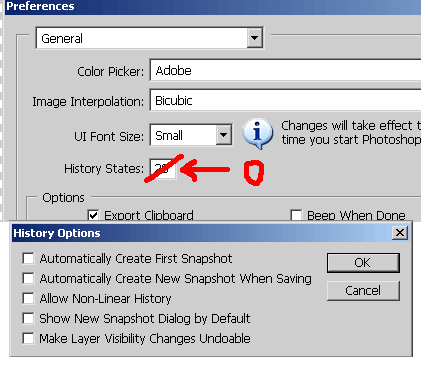This screenshot has height=374, width=434.
Task: Check Automatically Create New Snapshot When Saving
Action: [x=28, y=278]
